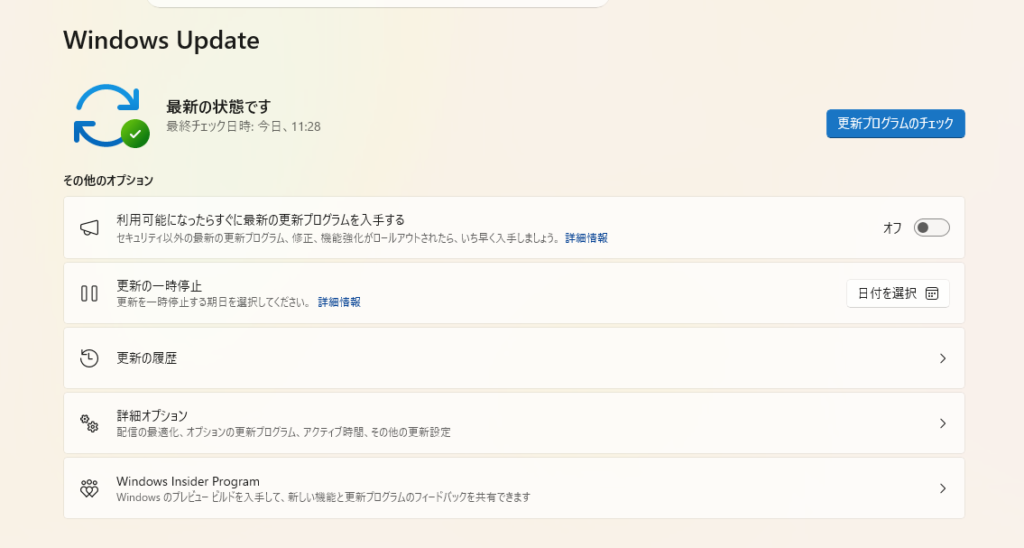This screenshot has width=1024, height=548.
Task: Click the オフ label next to toggle
Action: [x=892, y=228]
